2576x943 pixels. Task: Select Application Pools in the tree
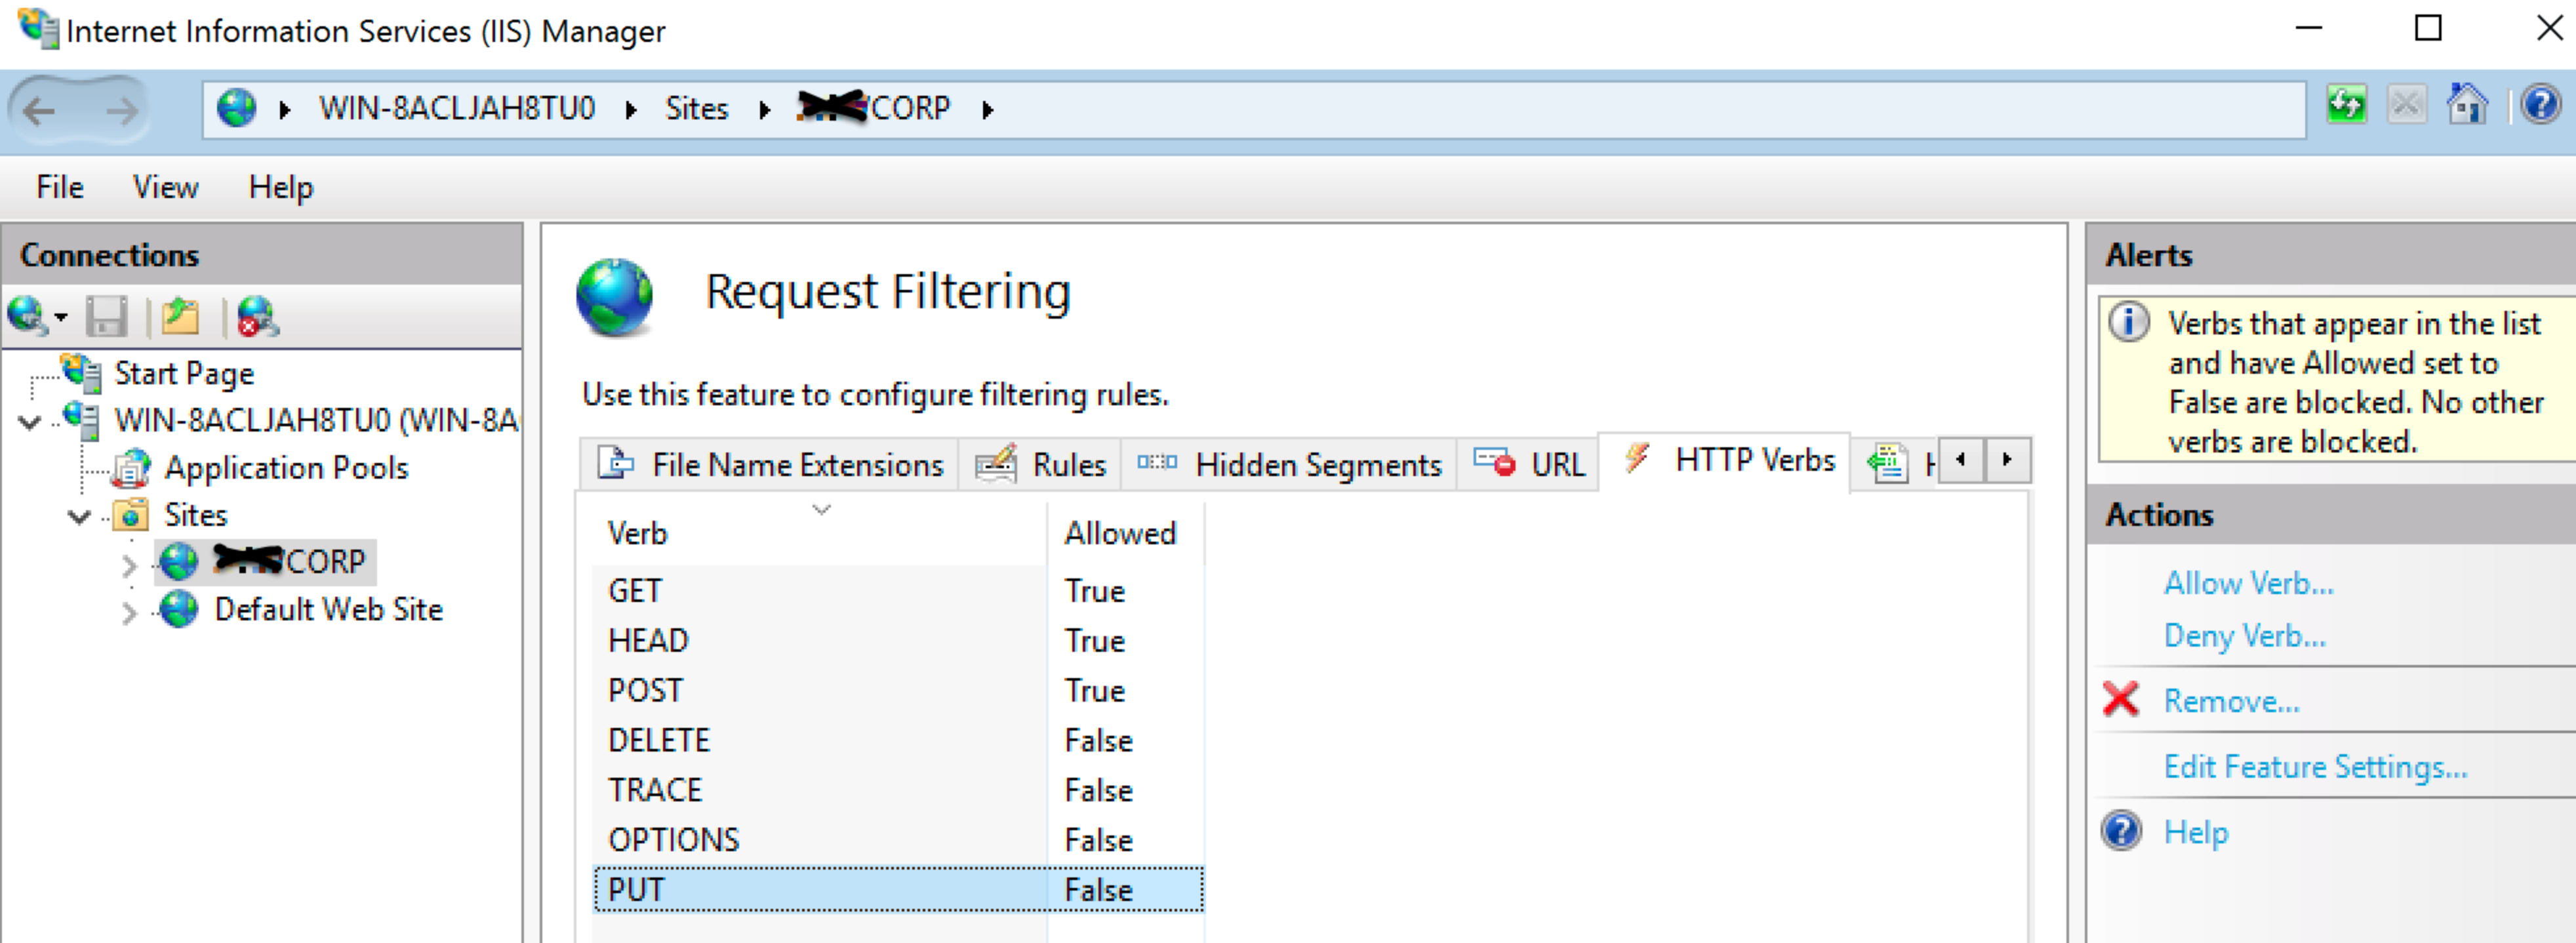(285, 468)
